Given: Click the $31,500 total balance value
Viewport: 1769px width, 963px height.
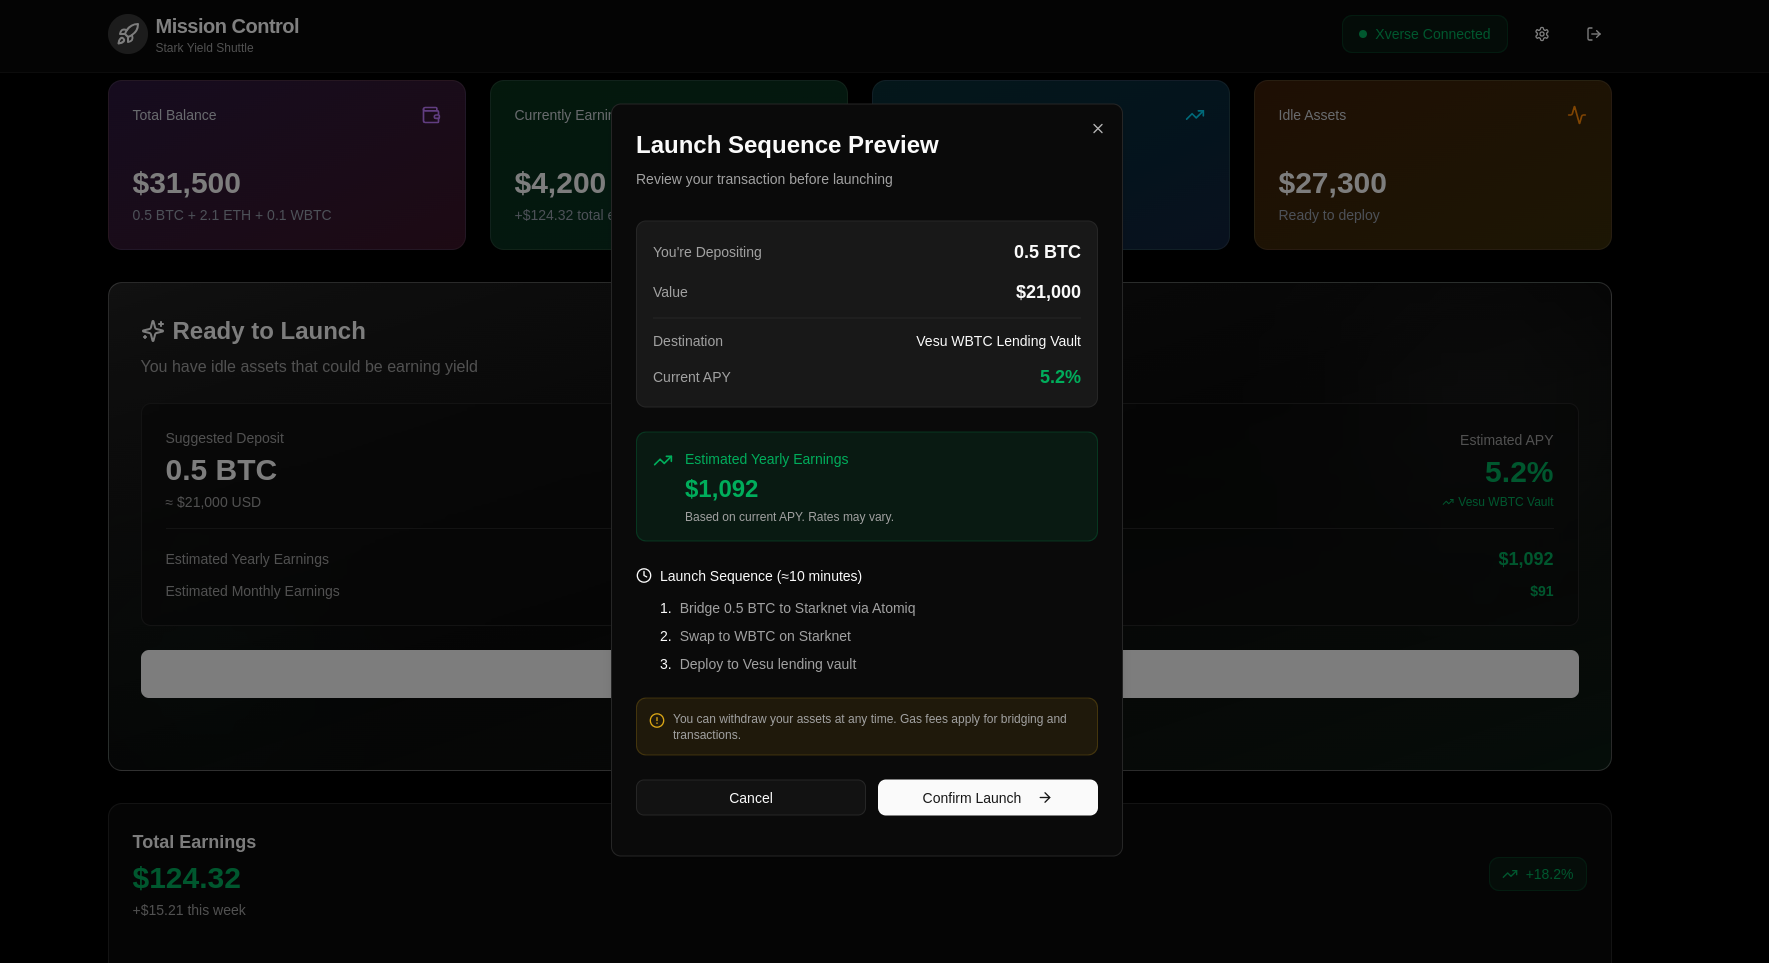Looking at the screenshot, I should 186,183.
